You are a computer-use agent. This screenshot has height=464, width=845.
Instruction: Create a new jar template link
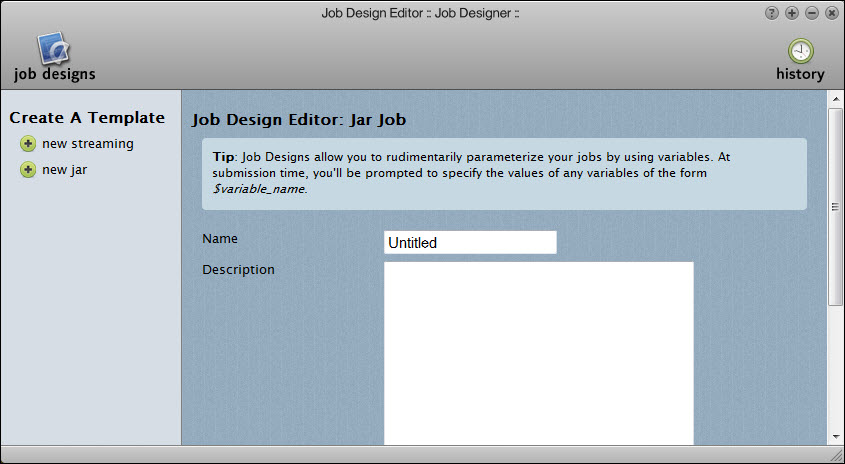64,170
